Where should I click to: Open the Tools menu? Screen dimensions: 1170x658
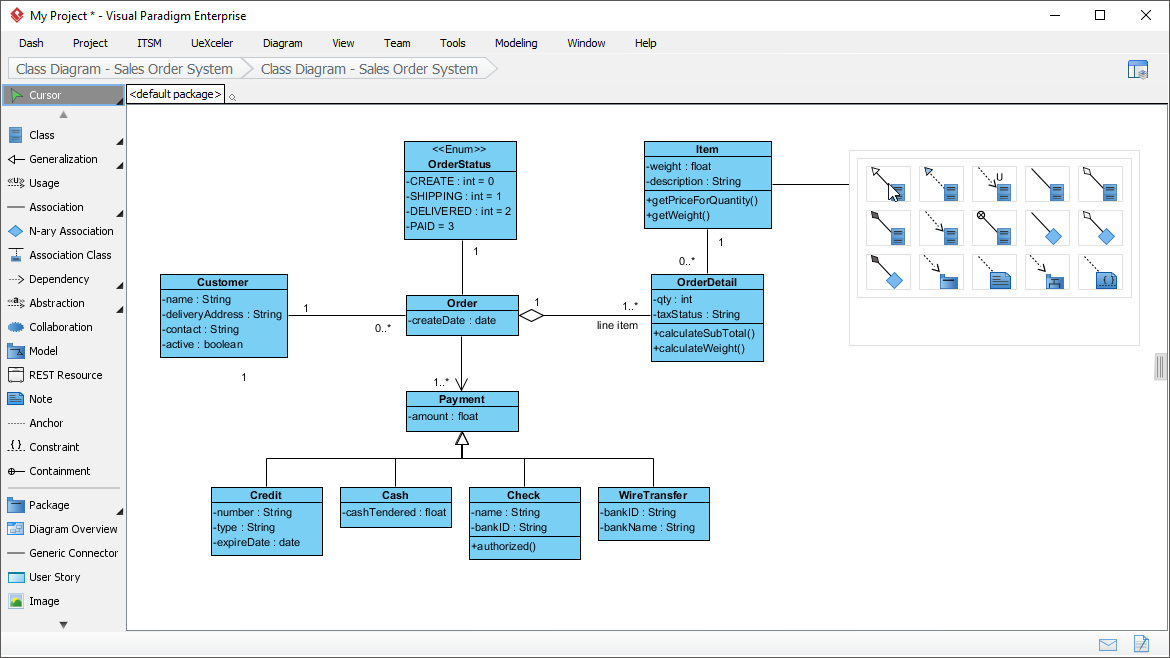click(453, 43)
